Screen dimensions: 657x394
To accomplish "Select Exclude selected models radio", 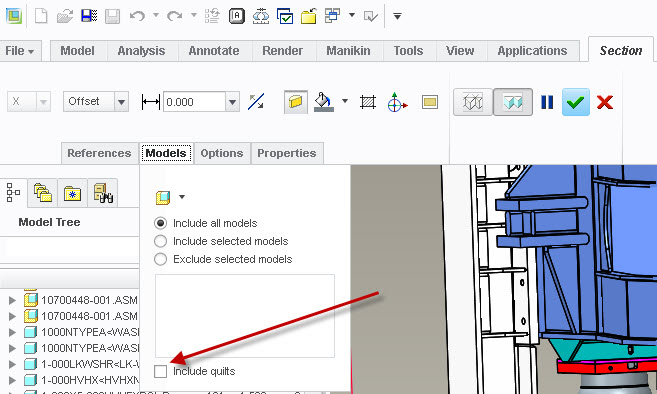I will 160,259.
